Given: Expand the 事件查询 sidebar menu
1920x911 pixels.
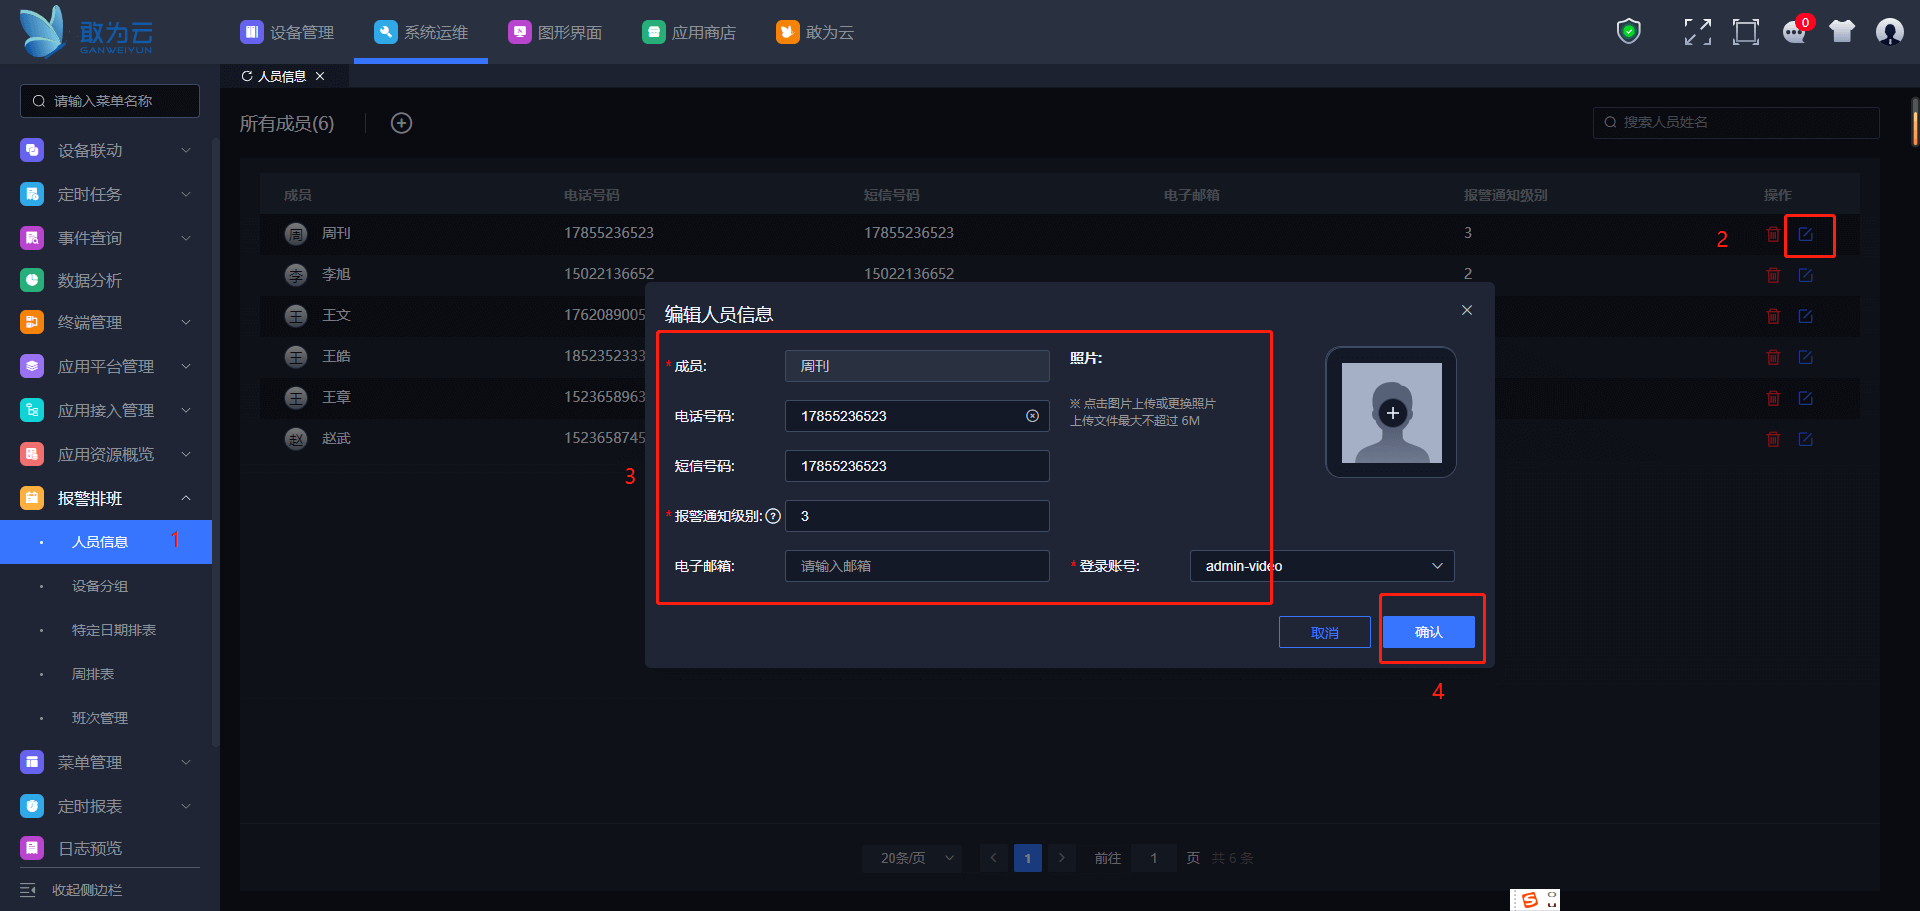Looking at the screenshot, I should (106, 238).
